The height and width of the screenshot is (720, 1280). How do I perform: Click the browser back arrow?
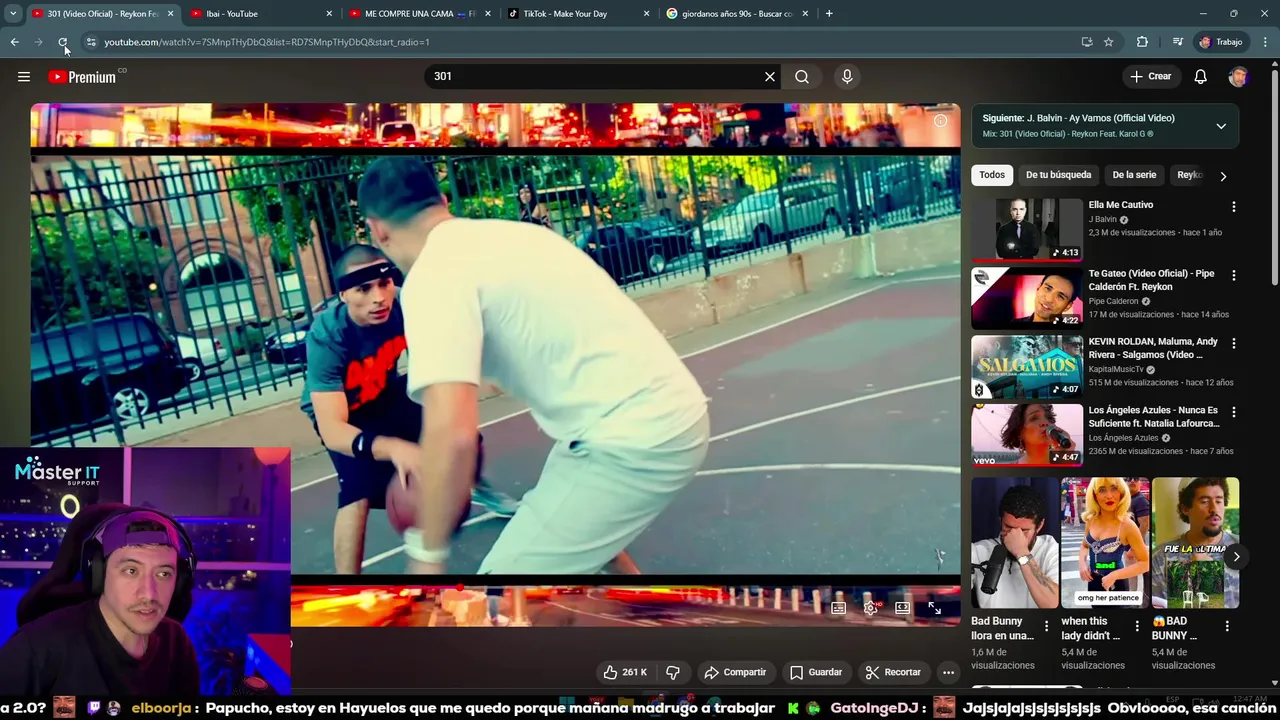pos(15,42)
